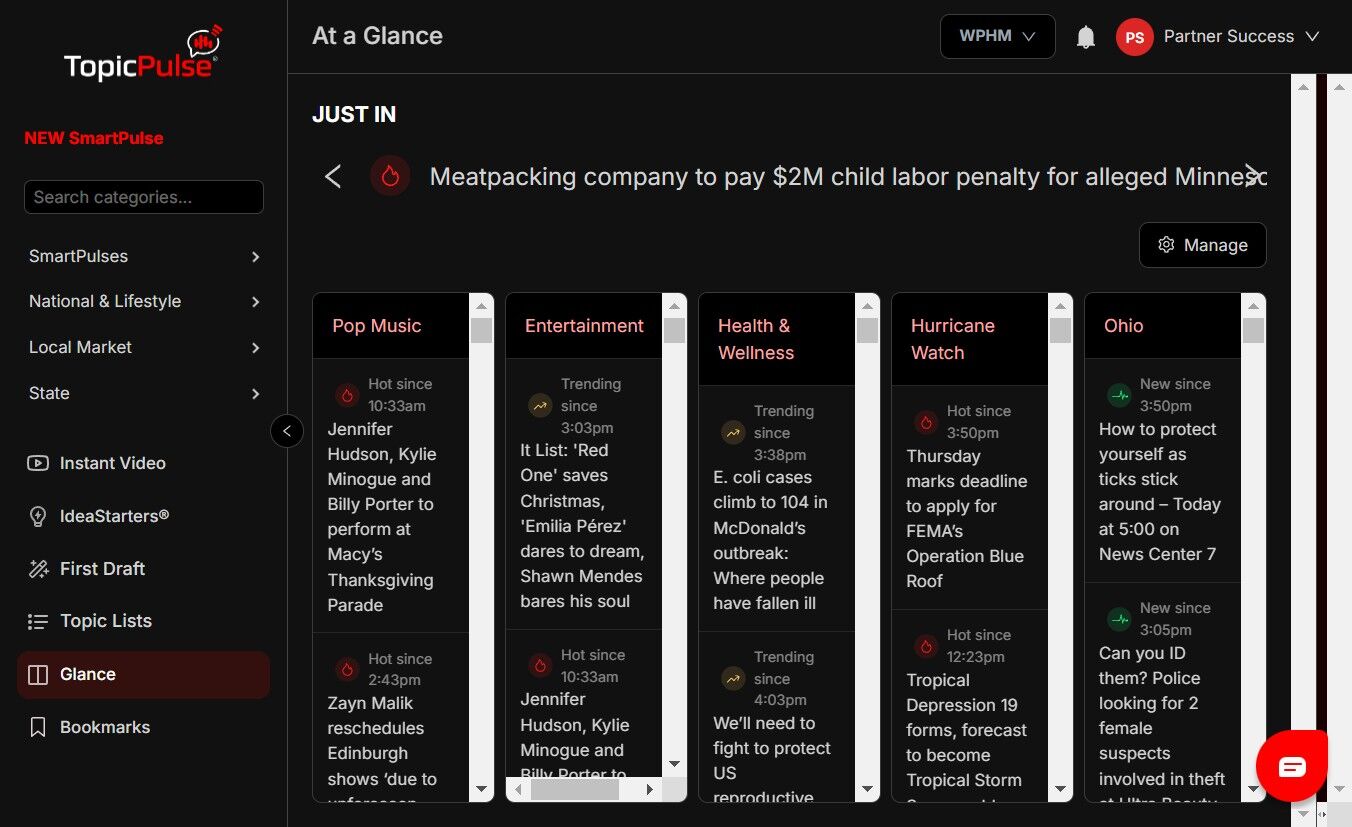
Task: Open the red chat support widget
Action: [1292, 767]
